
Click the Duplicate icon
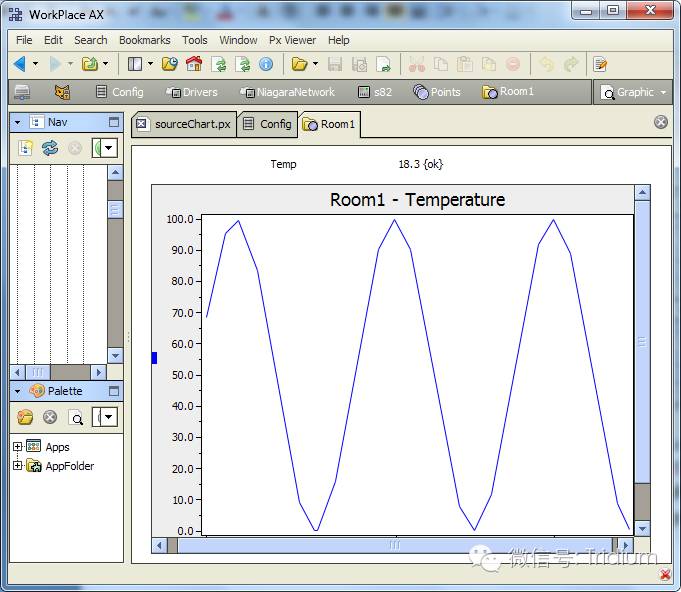[x=489, y=64]
